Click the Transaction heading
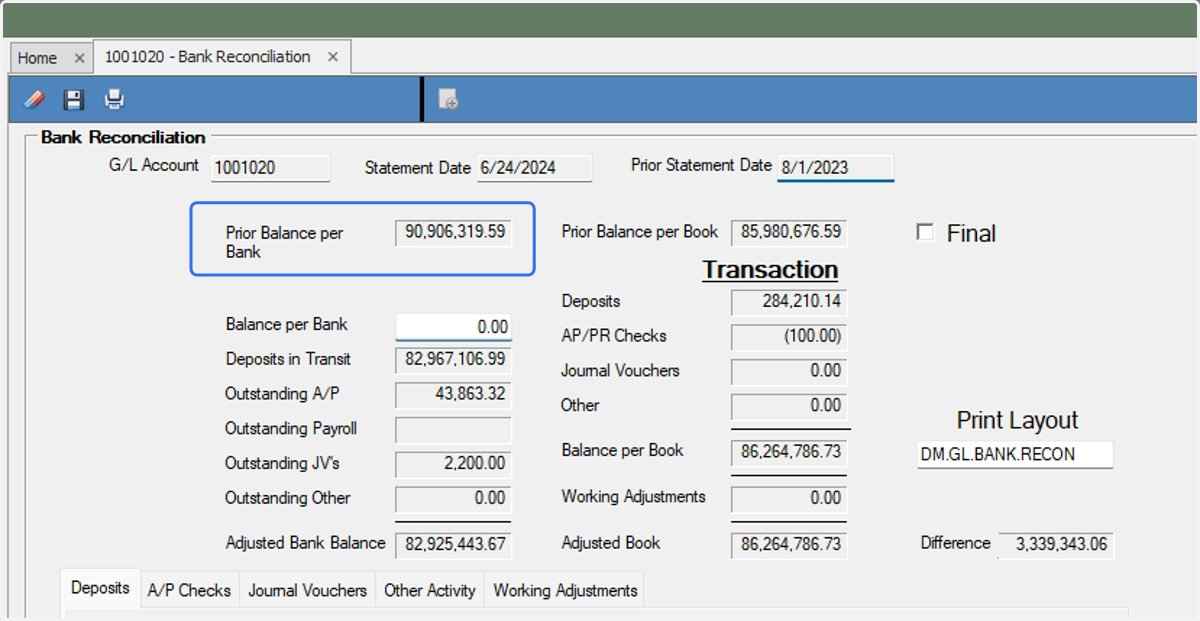Viewport: 1200px width, 621px height. coord(770,270)
